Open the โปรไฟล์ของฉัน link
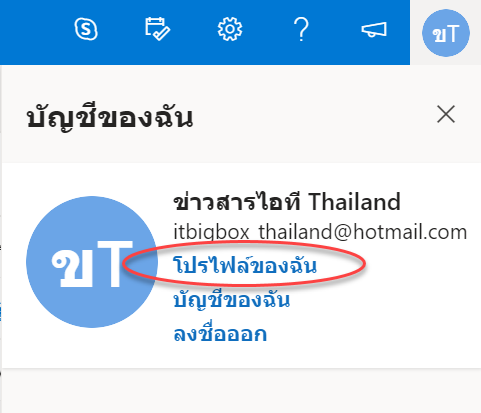481x413 pixels. [x=245, y=265]
